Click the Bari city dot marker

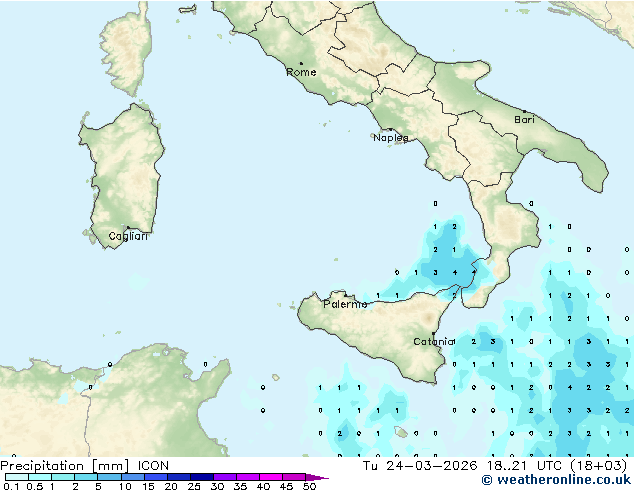524,111
